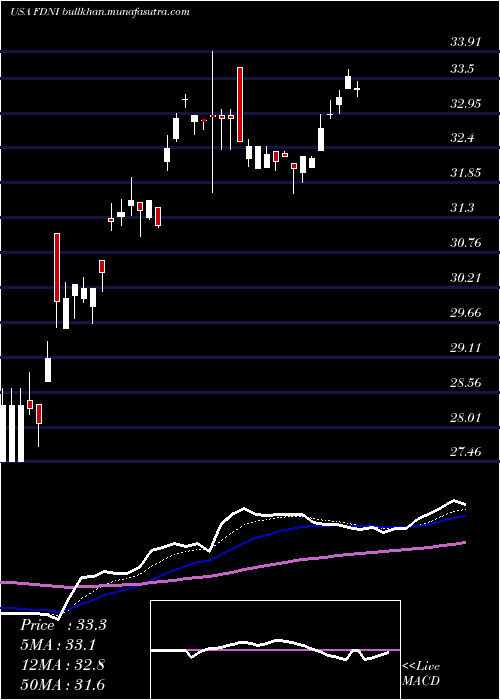Click the 29.11 price axis label
The image size is (500, 700).
[x=466, y=347]
